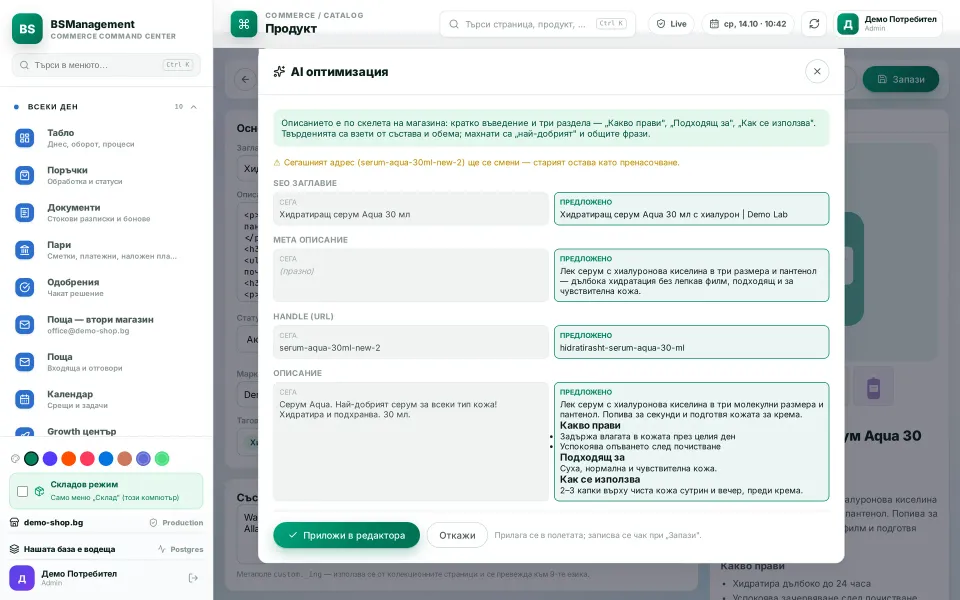Click the clipboard thumbnail behind the dialog
The height and width of the screenshot is (600, 960).
(x=874, y=388)
